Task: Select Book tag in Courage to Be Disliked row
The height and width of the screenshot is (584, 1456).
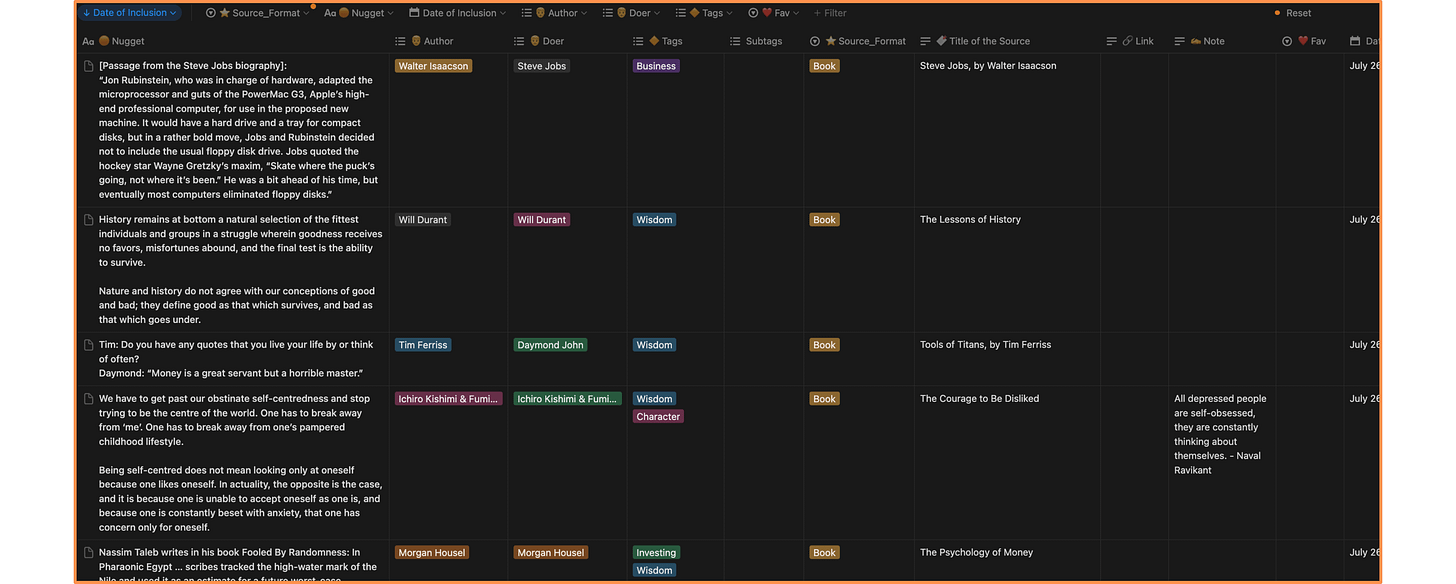Action: 824,399
